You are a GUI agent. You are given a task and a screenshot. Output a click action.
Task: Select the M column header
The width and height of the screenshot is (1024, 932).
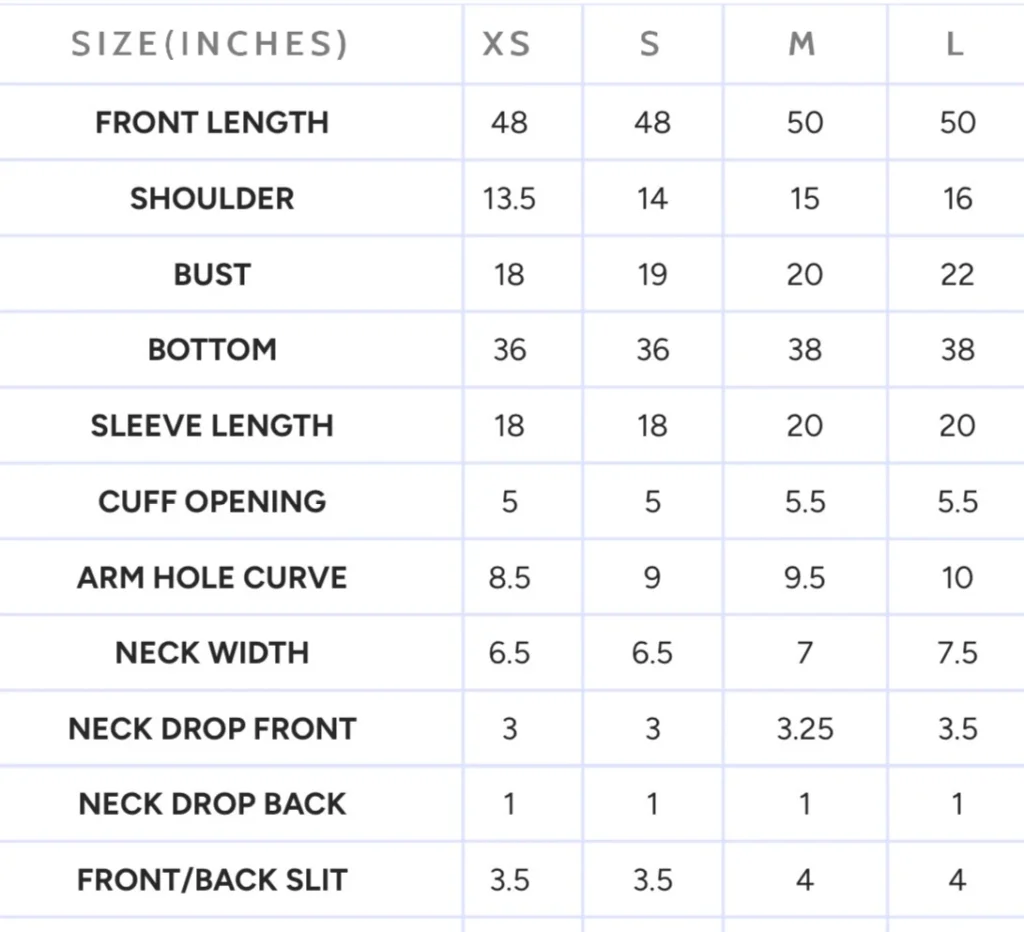[802, 45]
